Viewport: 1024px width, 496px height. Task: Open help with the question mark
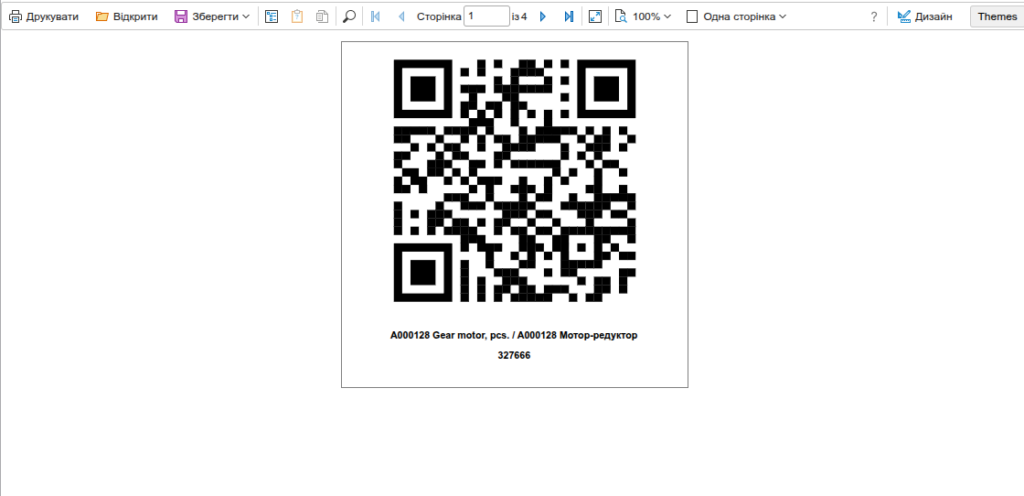(x=874, y=17)
